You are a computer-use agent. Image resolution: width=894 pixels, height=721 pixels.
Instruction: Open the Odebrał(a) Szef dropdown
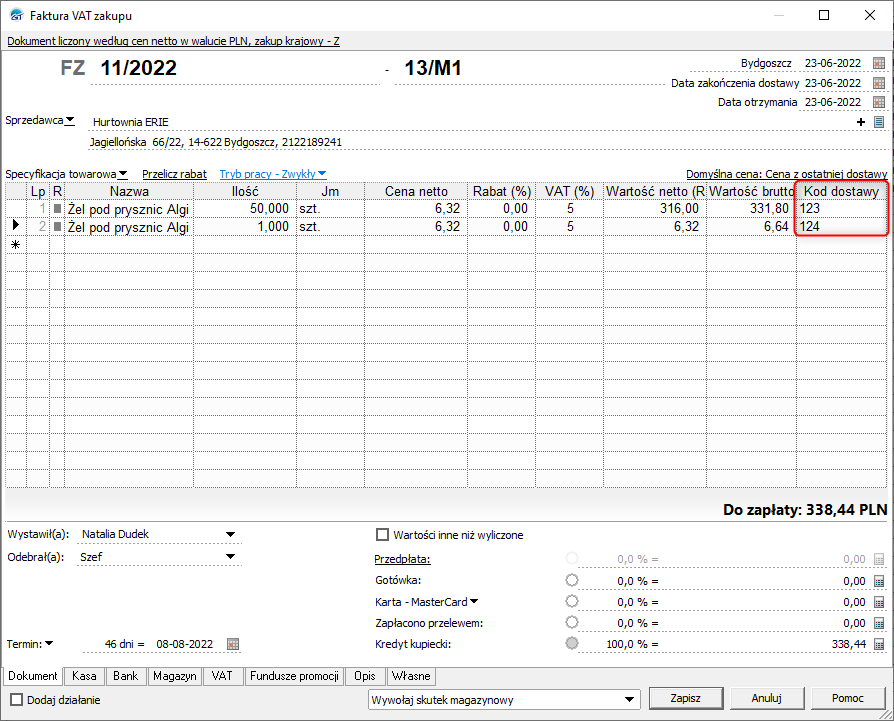(230, 557)
